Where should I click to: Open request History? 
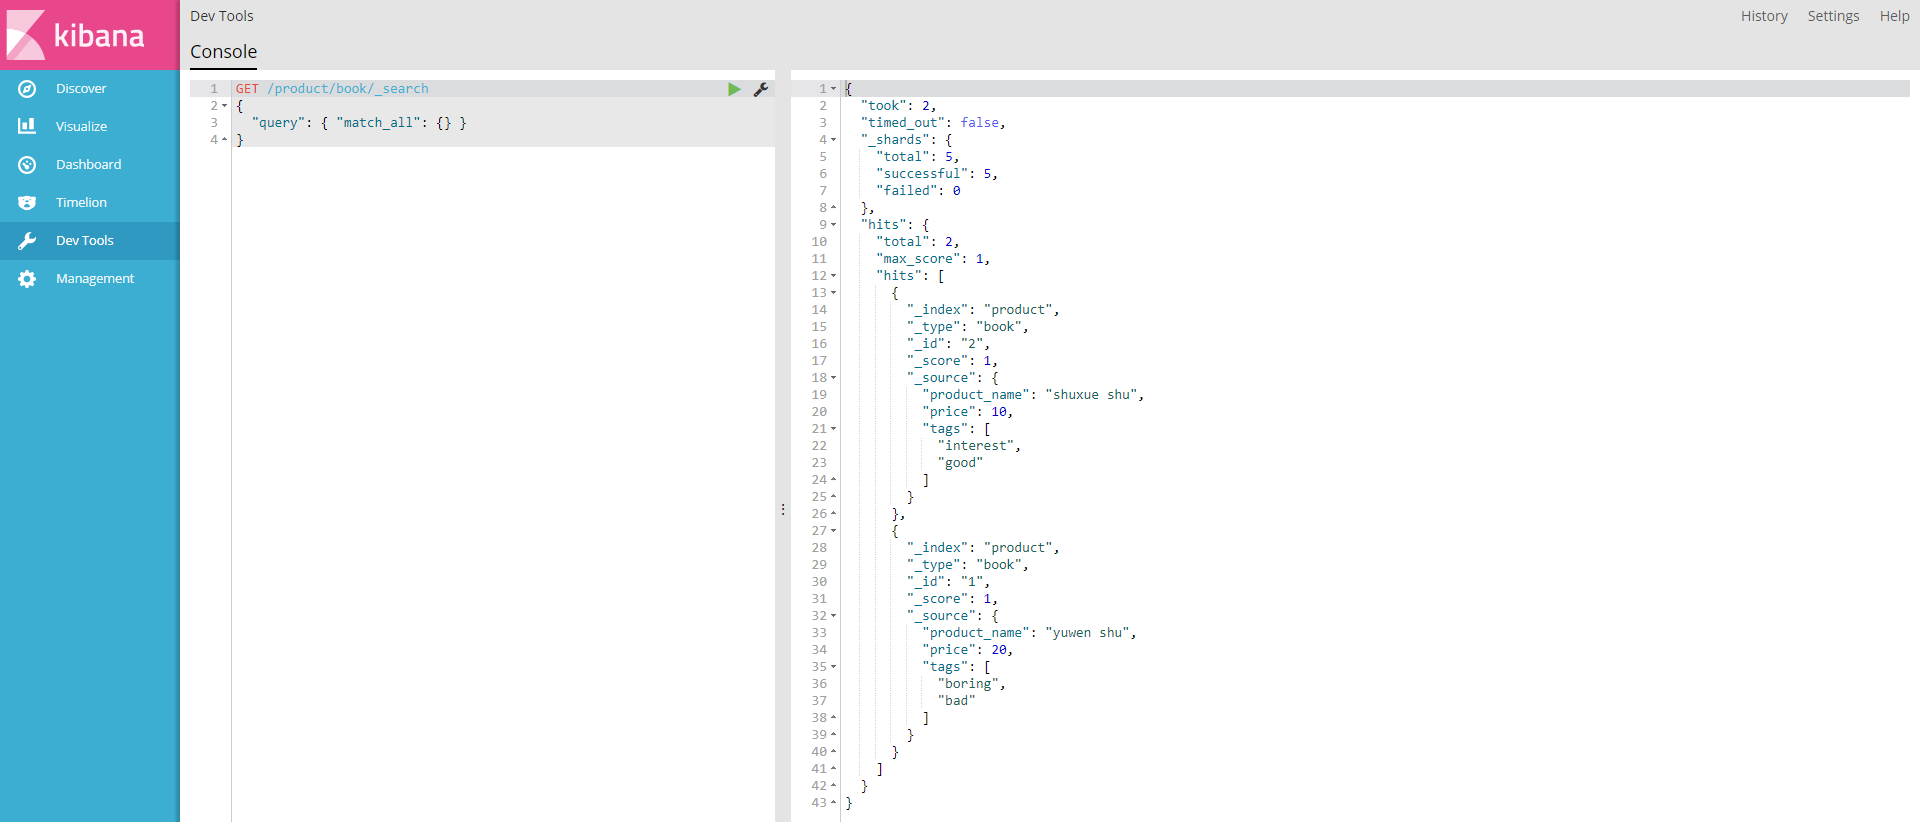(x=1764, y=16)
